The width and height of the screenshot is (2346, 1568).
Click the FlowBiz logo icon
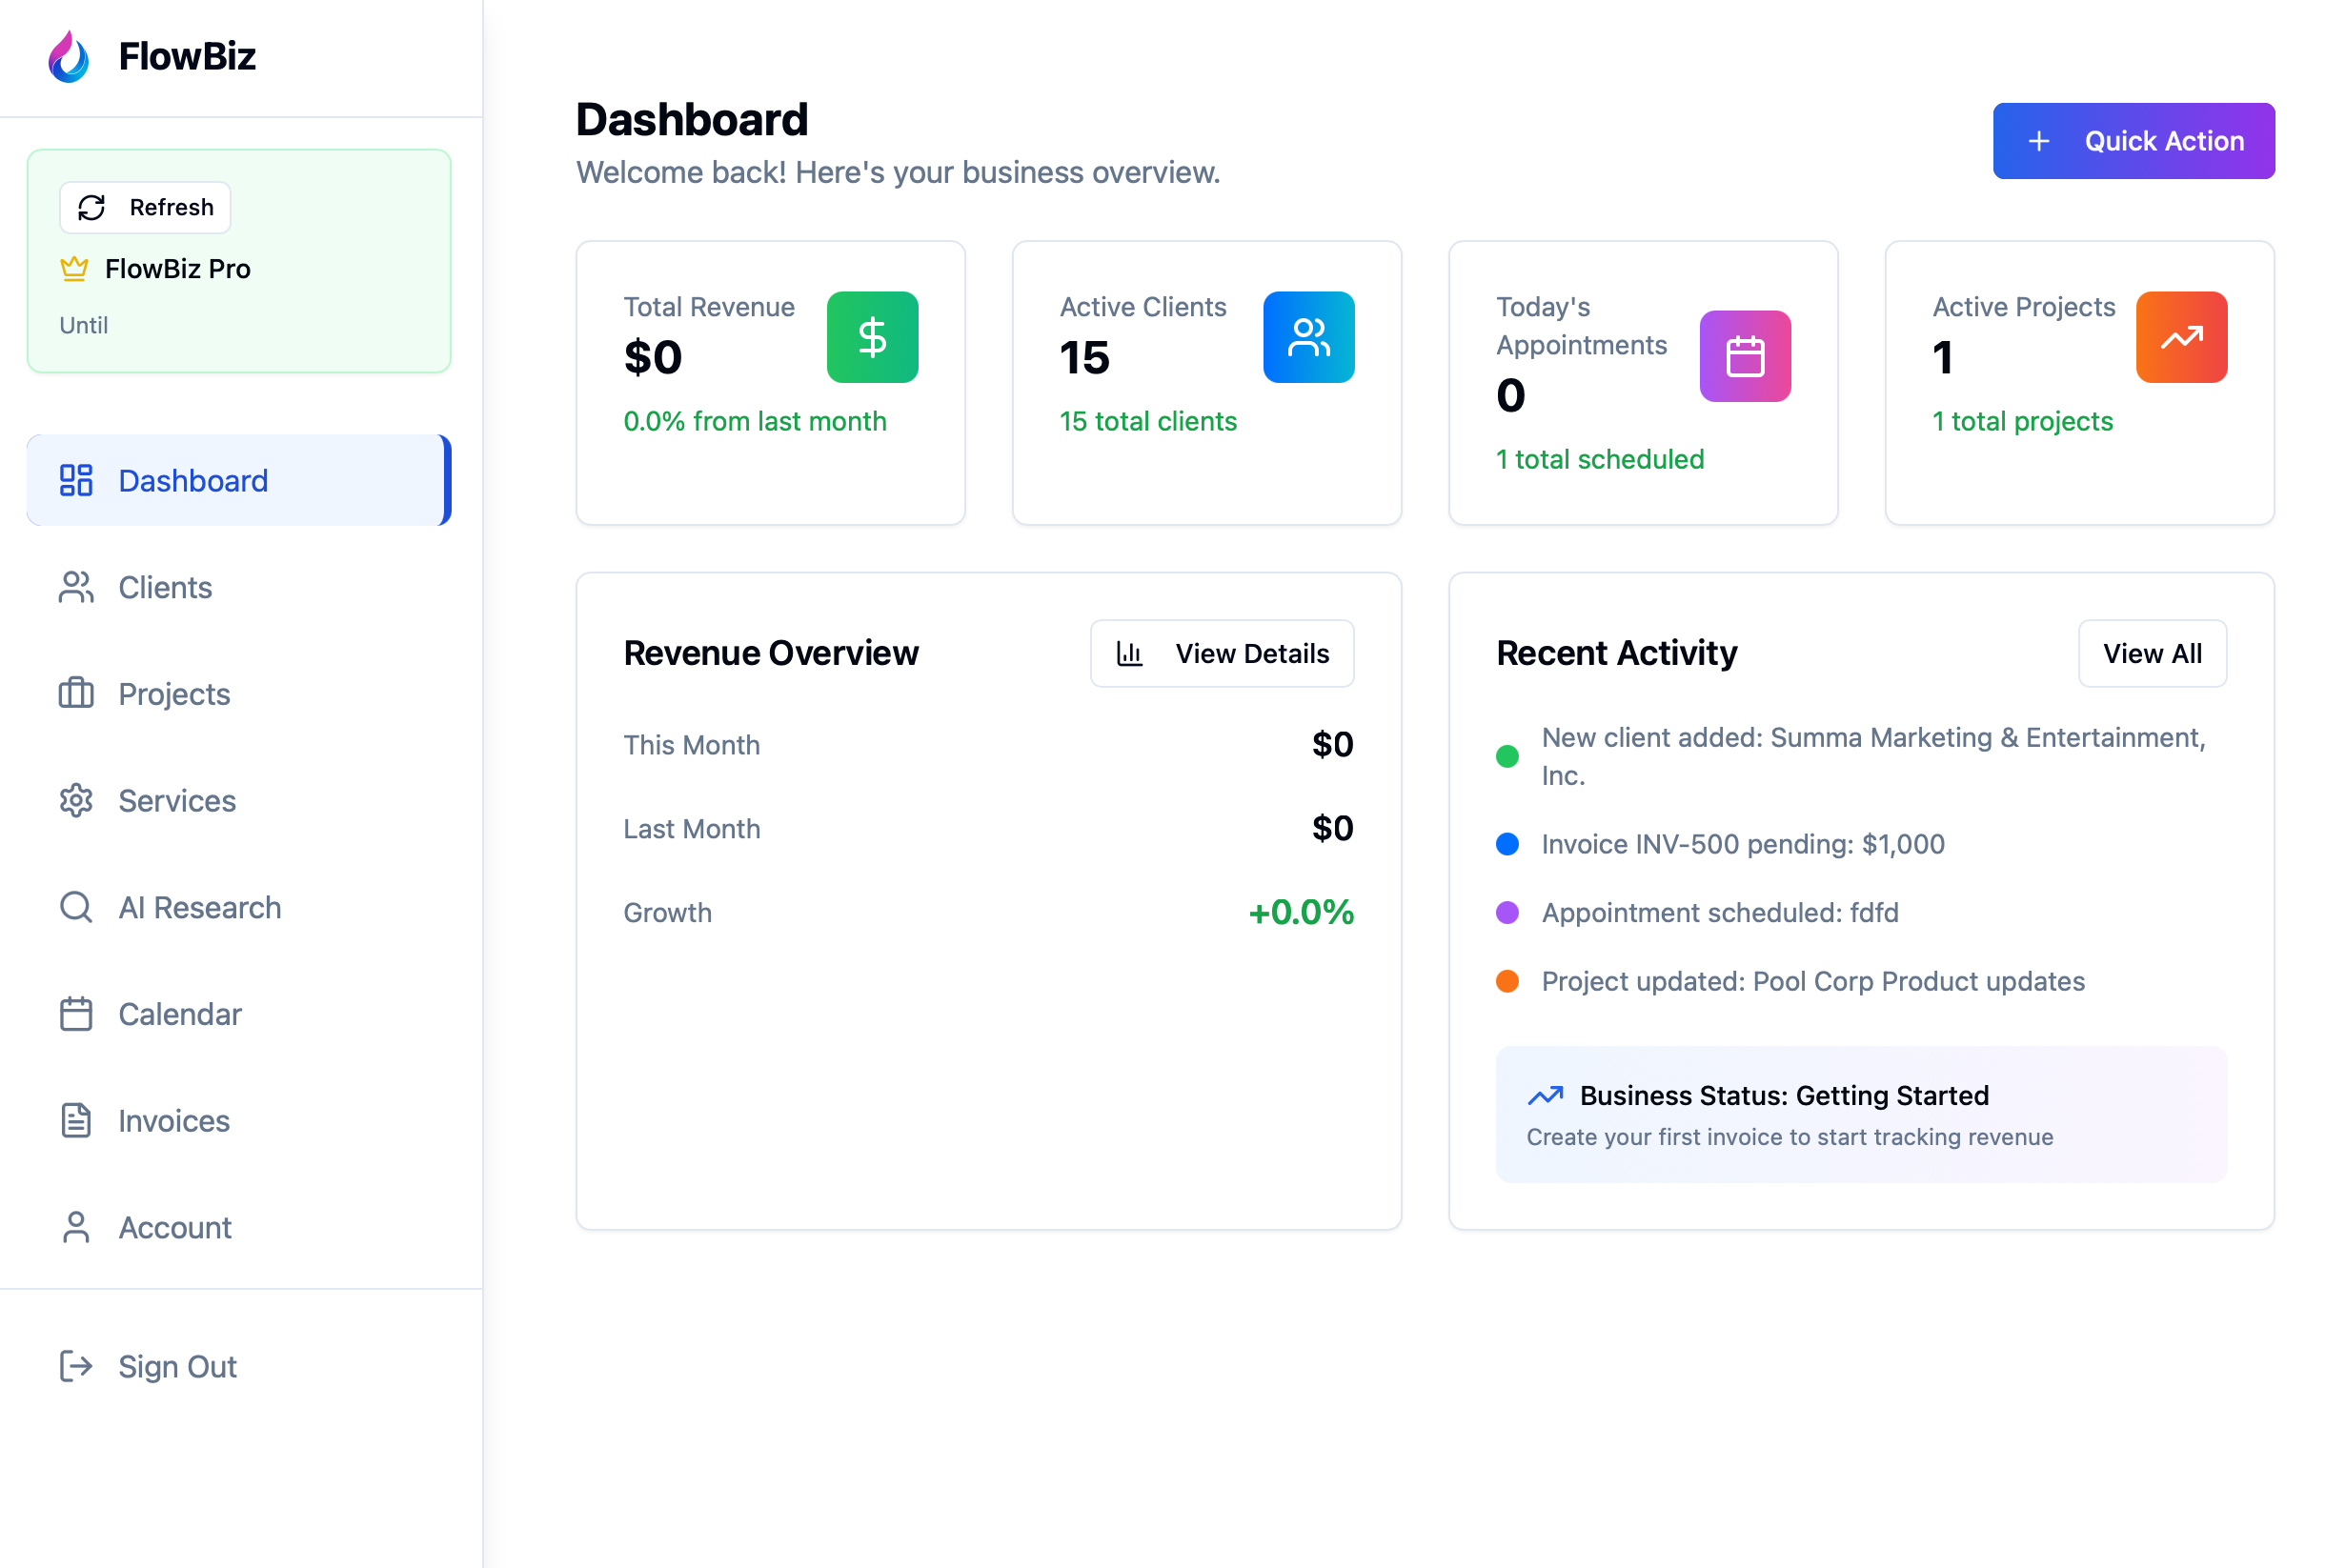68,55
